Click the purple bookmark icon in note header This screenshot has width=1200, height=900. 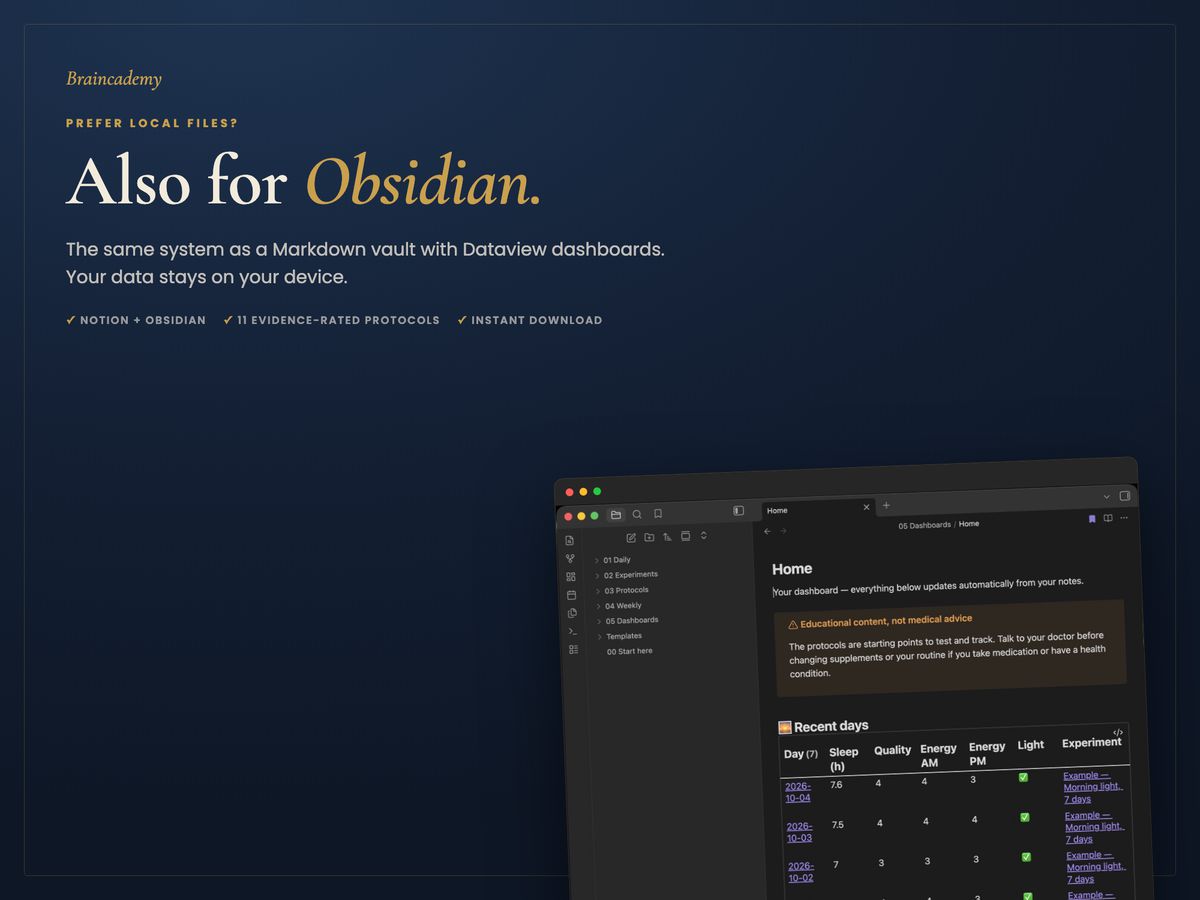[x=1092, y=519]
